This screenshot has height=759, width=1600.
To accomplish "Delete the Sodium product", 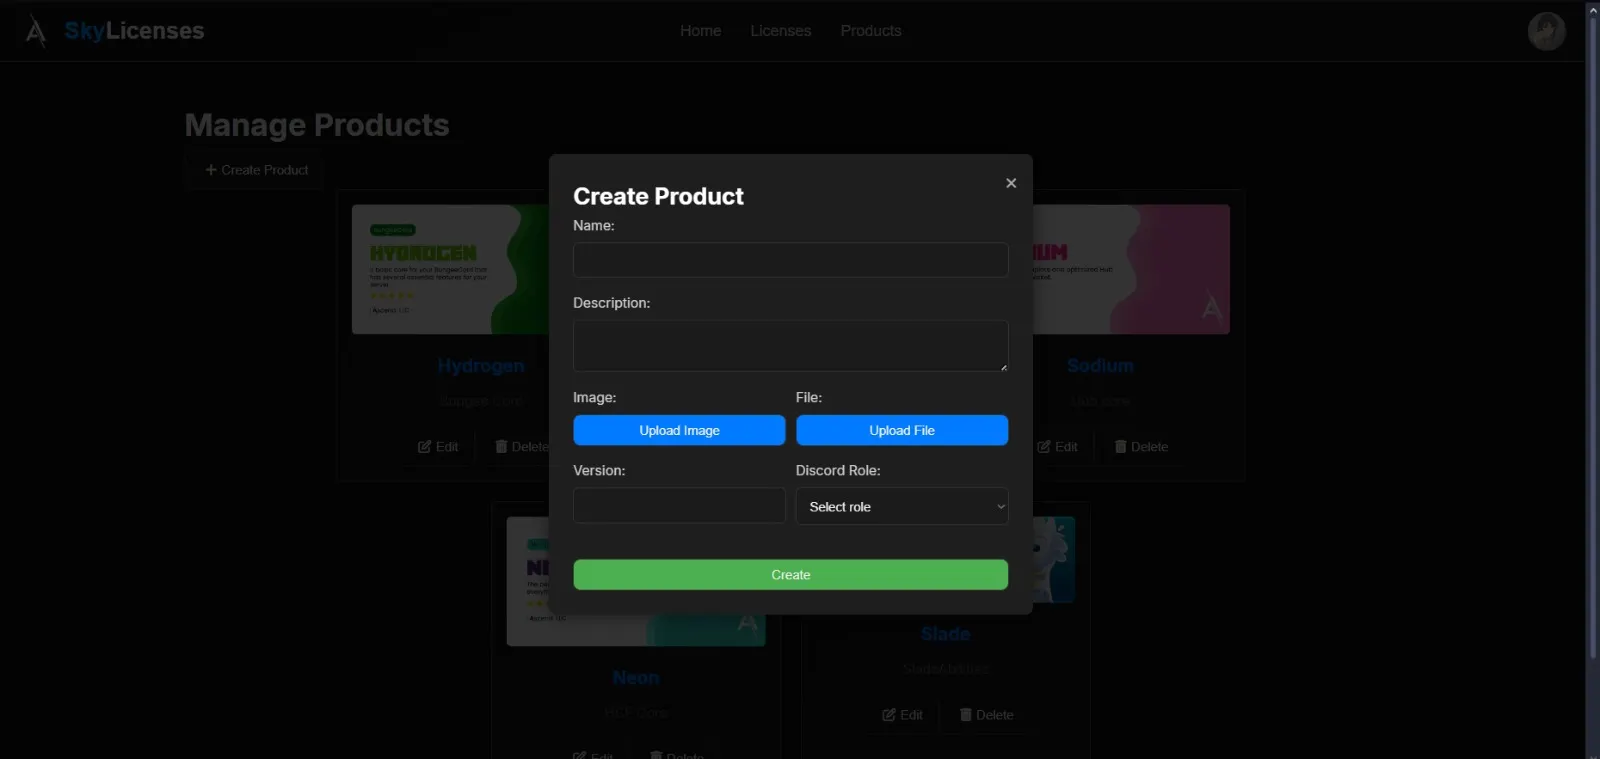I will coord(1141,447).
